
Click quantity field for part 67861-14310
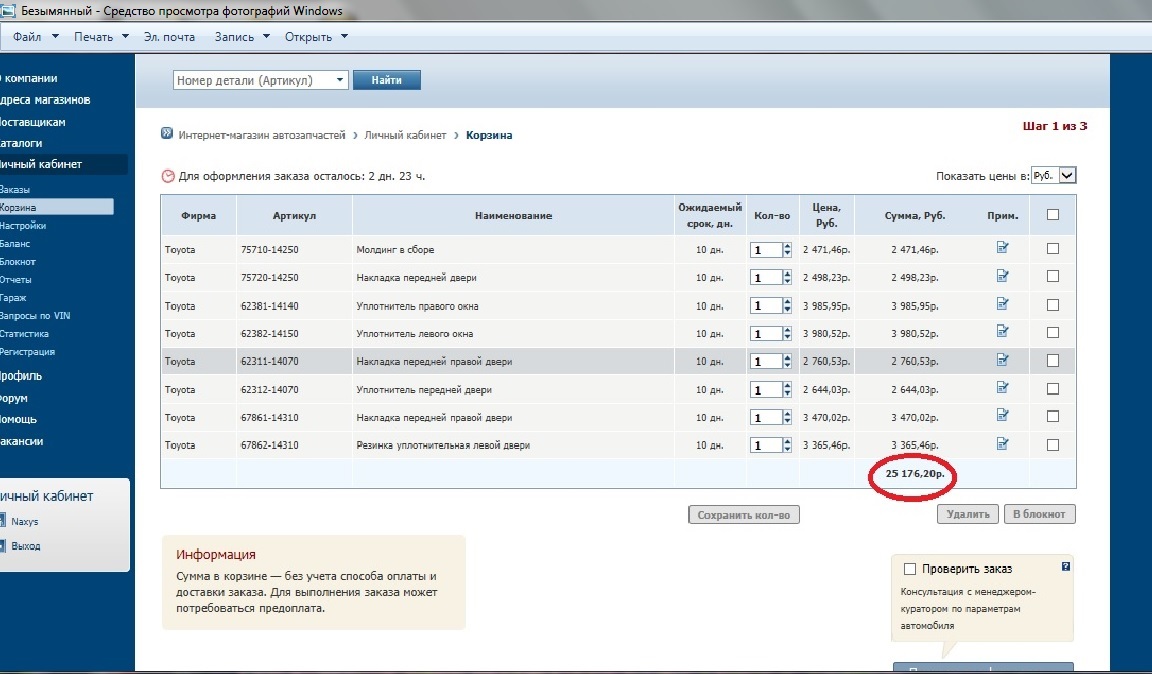[765, 418]
